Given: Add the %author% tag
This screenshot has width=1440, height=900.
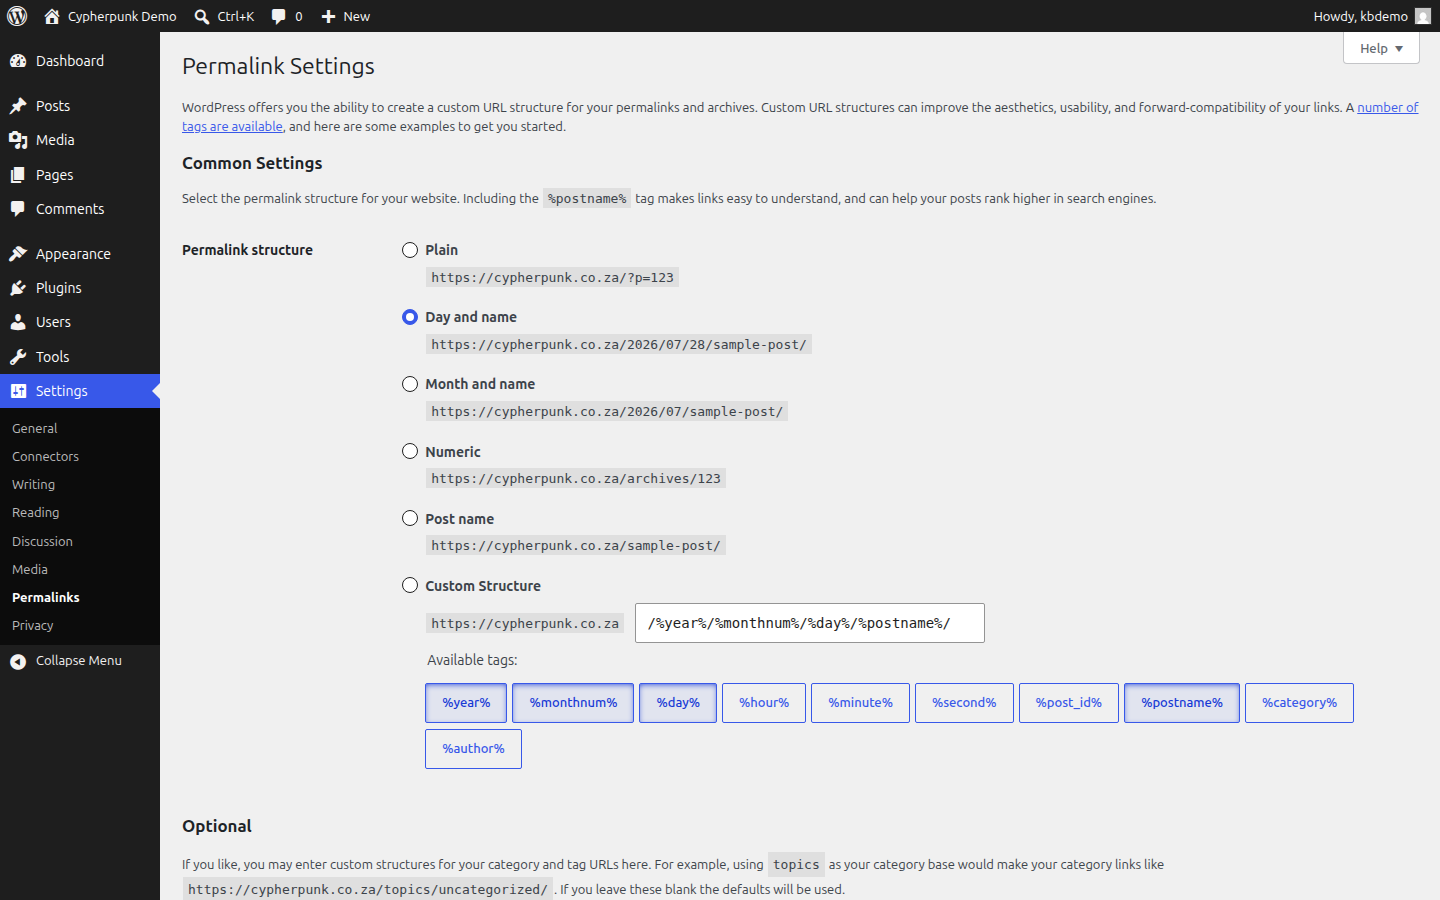Looking at the screenshot, I should tap(473, 749).
